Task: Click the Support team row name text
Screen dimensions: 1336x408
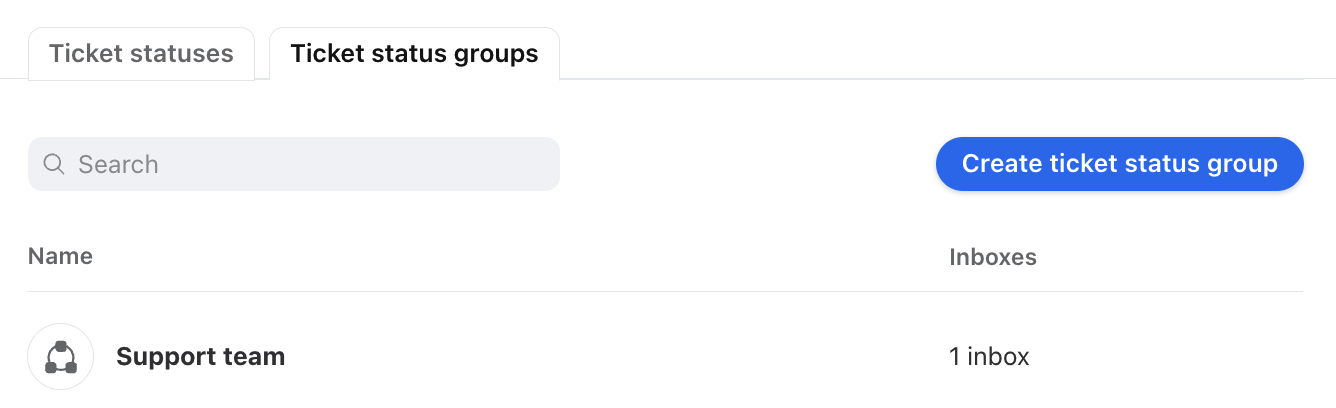Action: click(201, 356)
